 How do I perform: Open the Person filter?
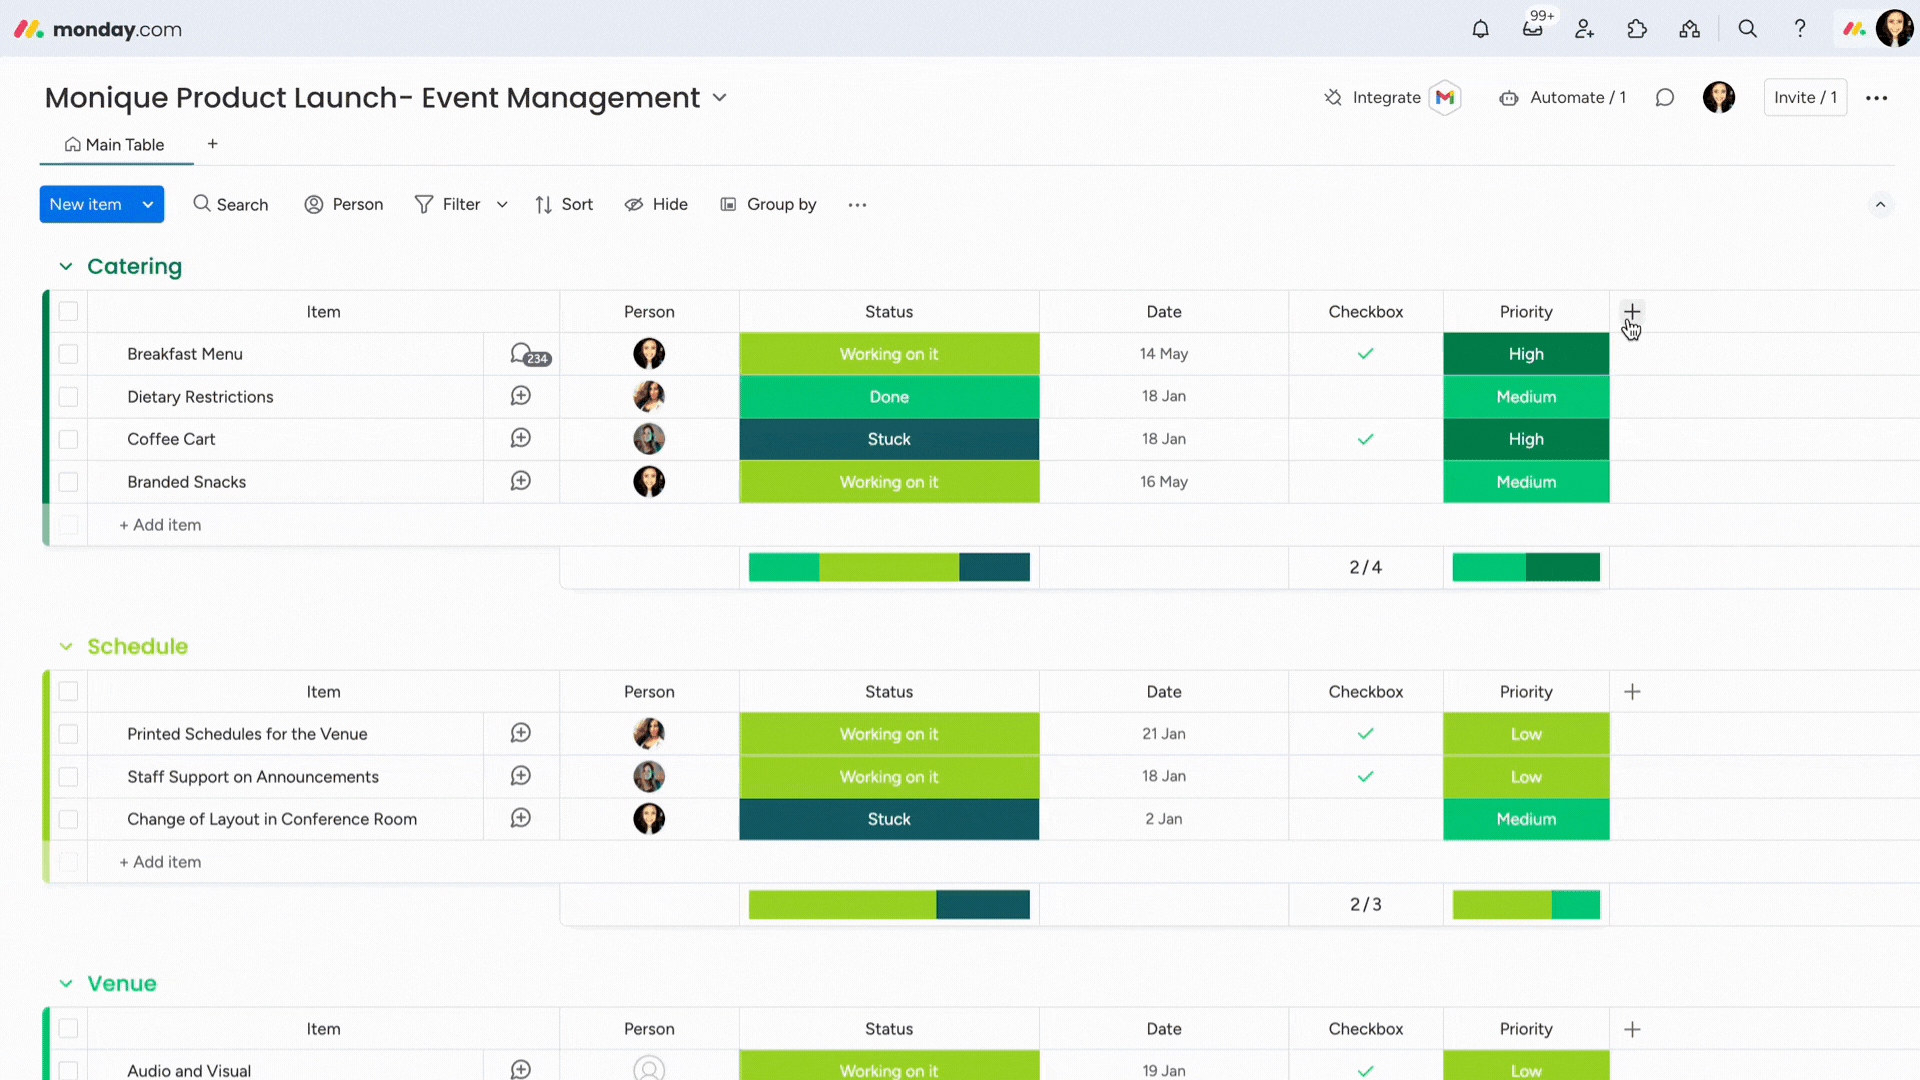coord(344,204)
